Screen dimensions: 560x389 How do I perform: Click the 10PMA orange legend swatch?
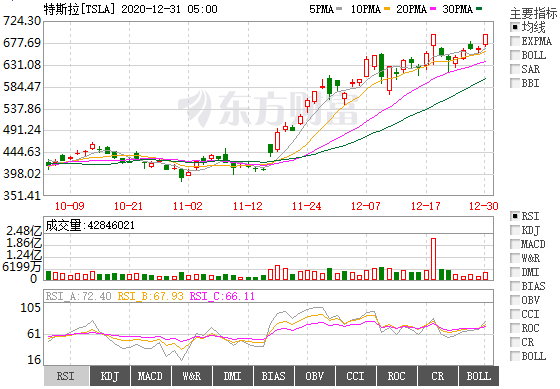pos(387,9)
